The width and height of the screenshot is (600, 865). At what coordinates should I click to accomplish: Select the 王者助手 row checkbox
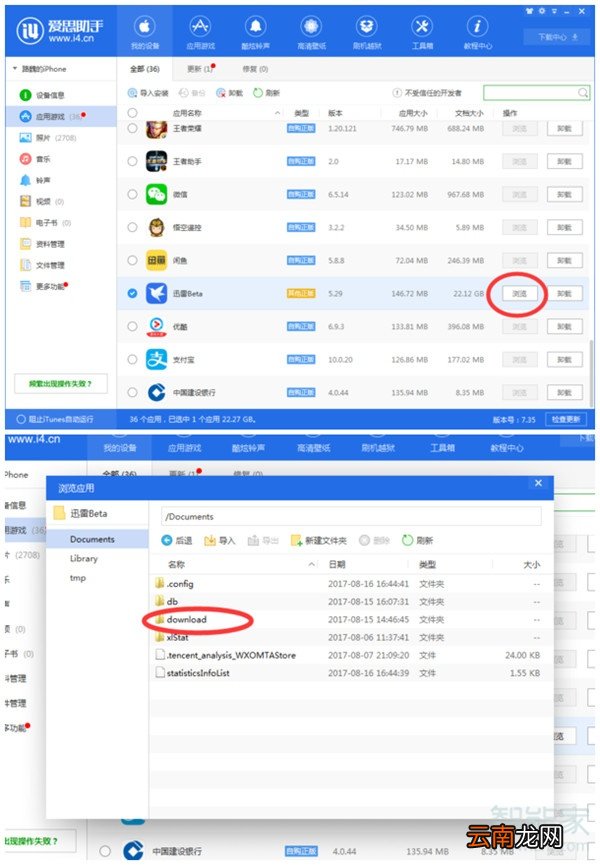[x=132, y=161]
